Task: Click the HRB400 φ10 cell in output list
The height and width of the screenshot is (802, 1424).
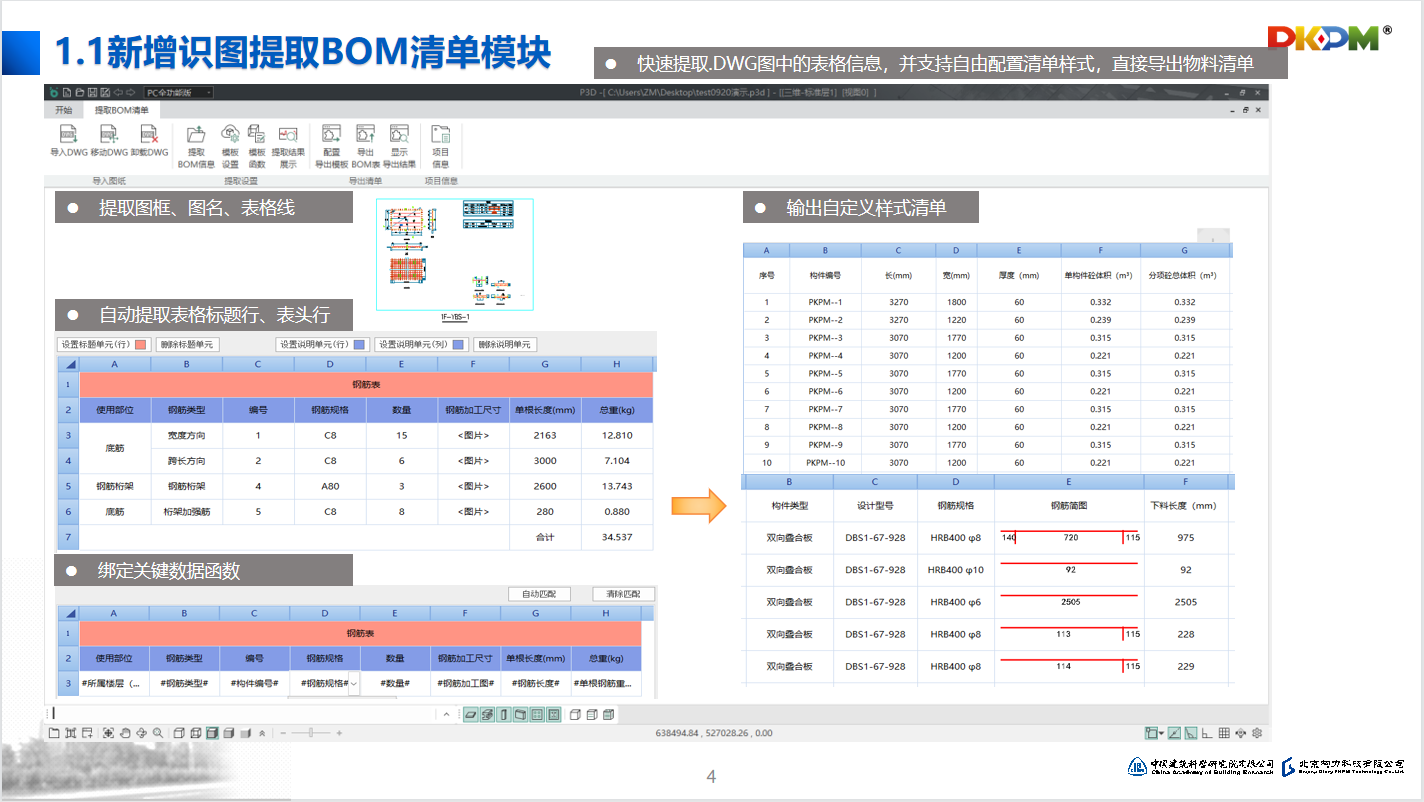Action: click(x=955, y=570)
